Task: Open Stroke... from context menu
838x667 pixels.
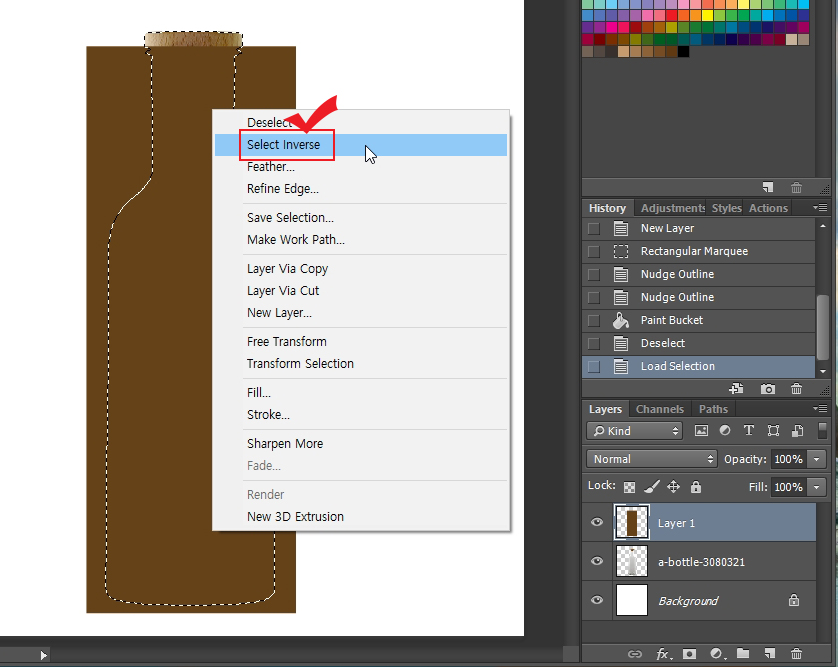Action: pos(361,415)
